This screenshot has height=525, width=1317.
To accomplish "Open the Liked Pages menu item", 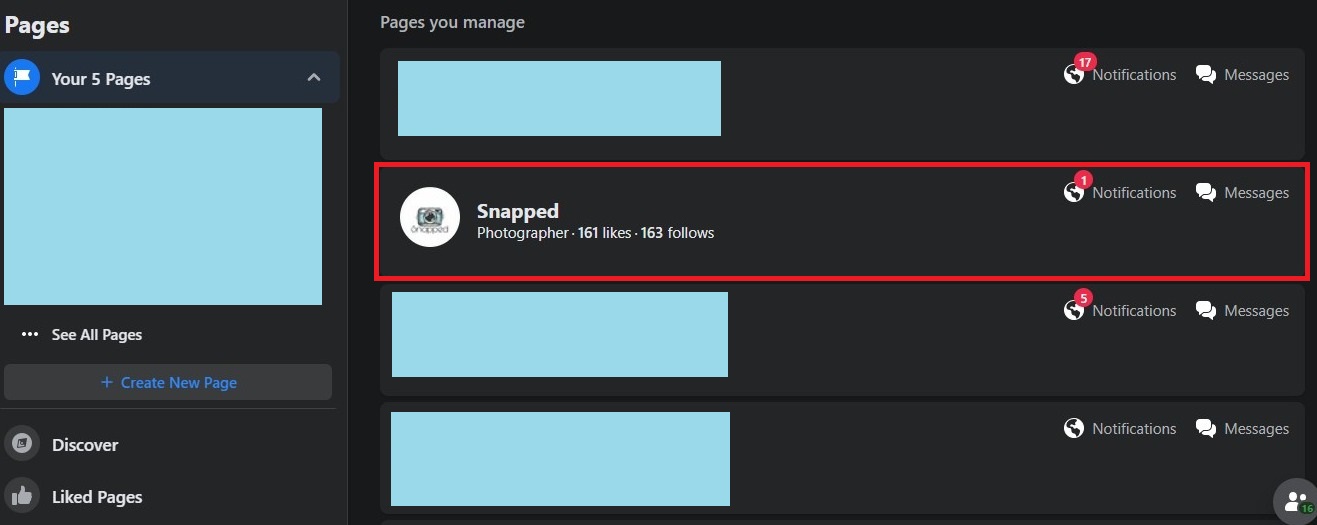I will (97, 497).
